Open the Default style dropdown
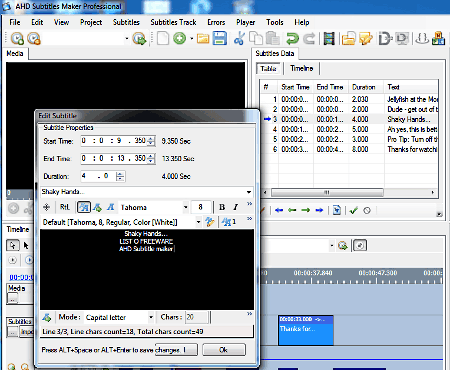 pyautogui.click(x=198, y=222)
